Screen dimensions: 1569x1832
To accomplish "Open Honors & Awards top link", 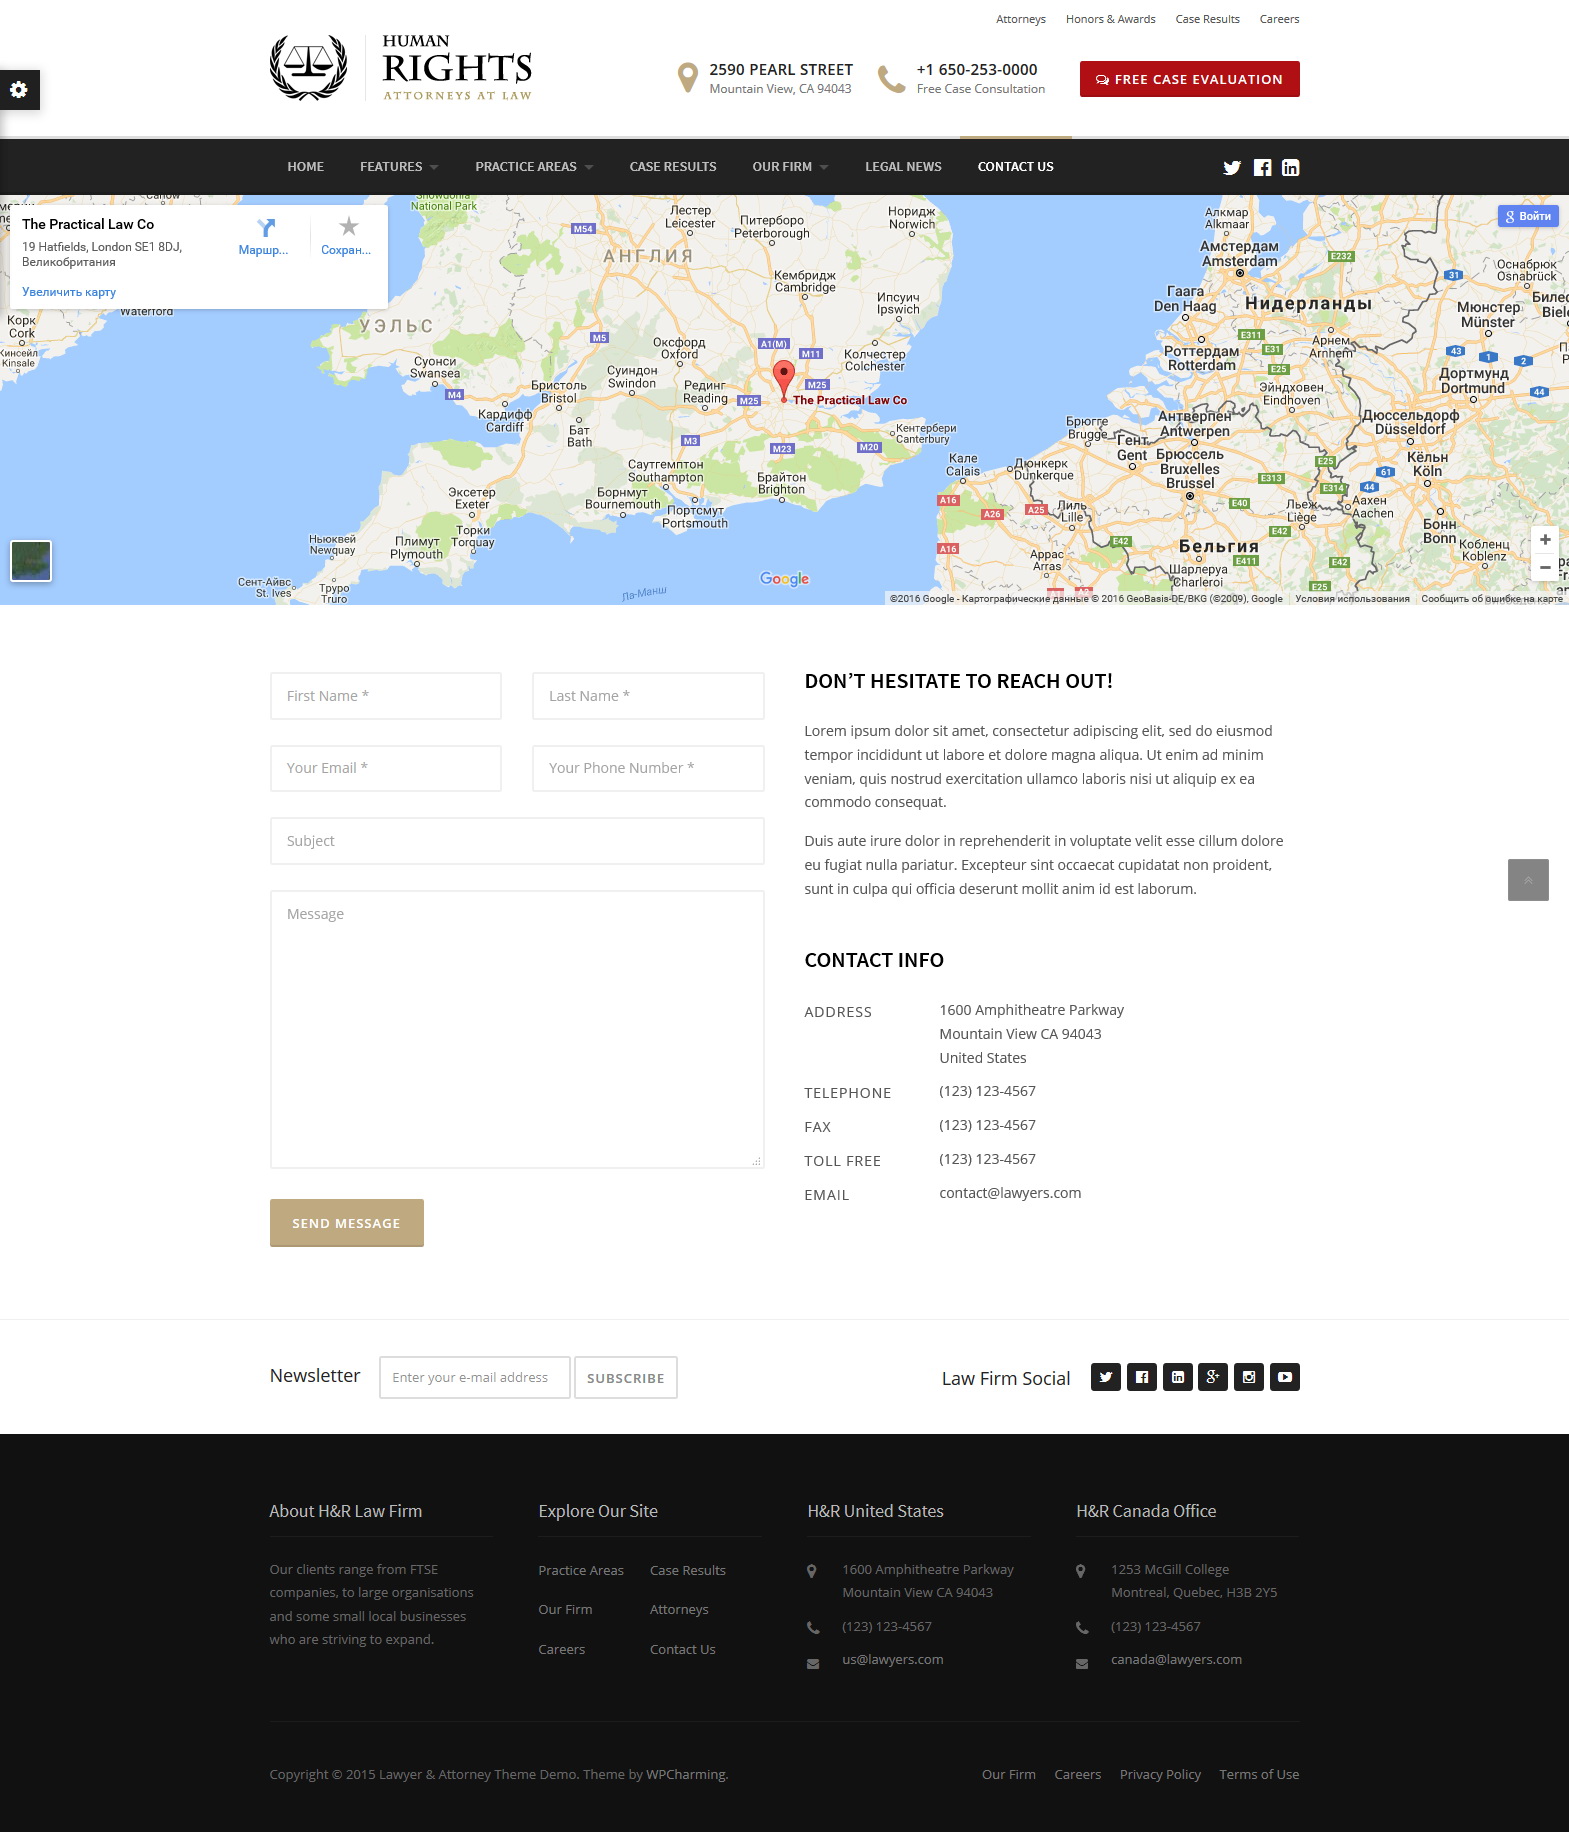I will (1110, 19).
